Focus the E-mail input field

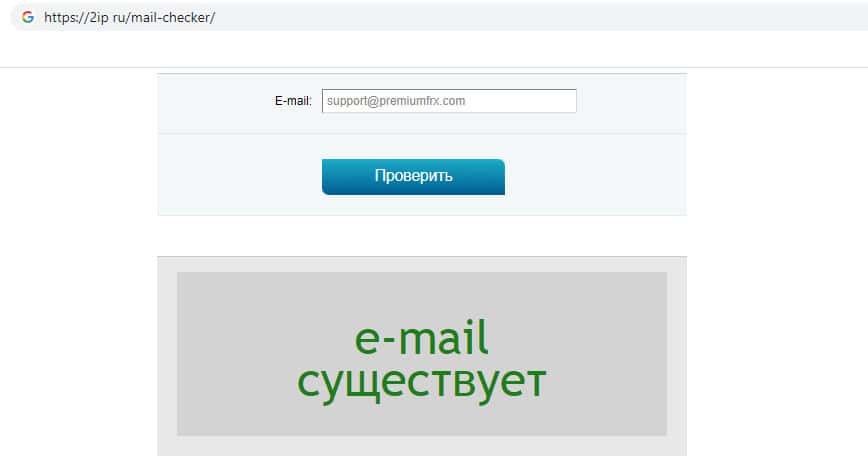tap(449, 101)
